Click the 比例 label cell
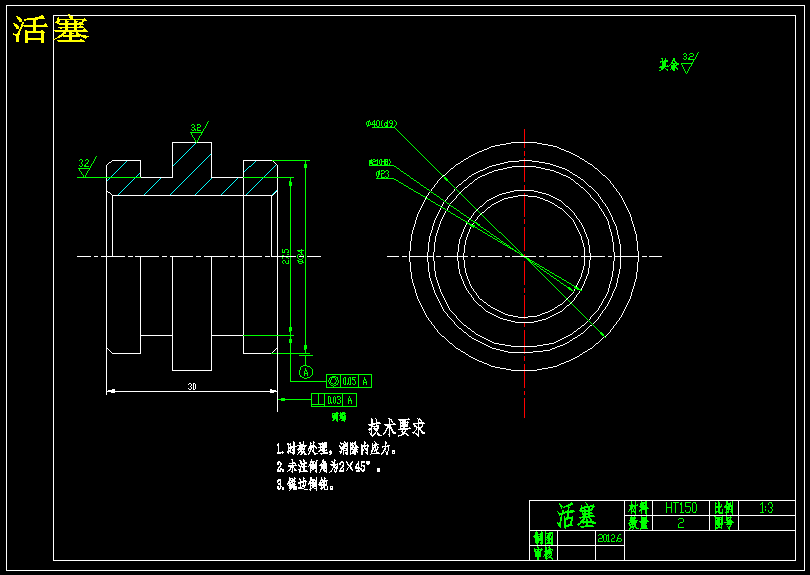810x575 pixels. click(x=724, y=508)
